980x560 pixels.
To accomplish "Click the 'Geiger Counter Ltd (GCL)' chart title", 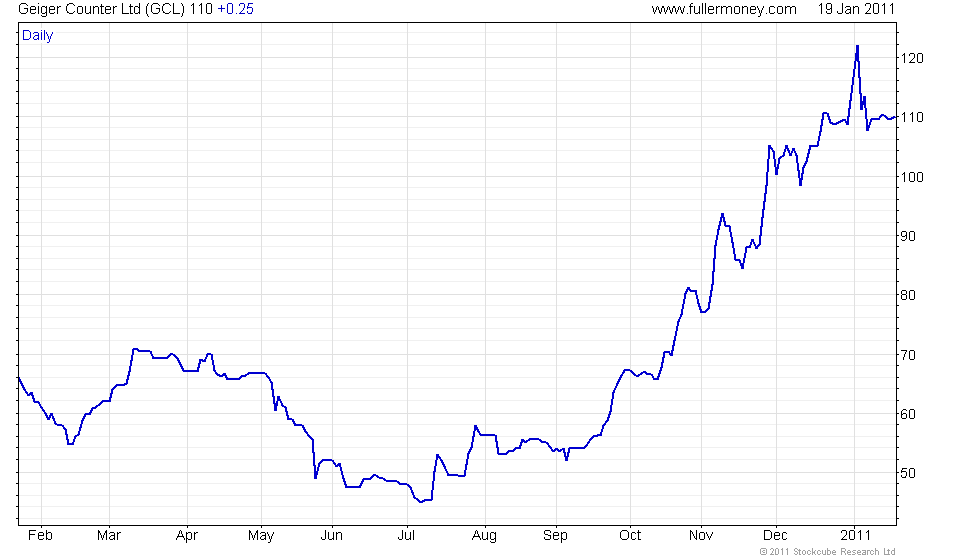I will [x=102, y=9].
